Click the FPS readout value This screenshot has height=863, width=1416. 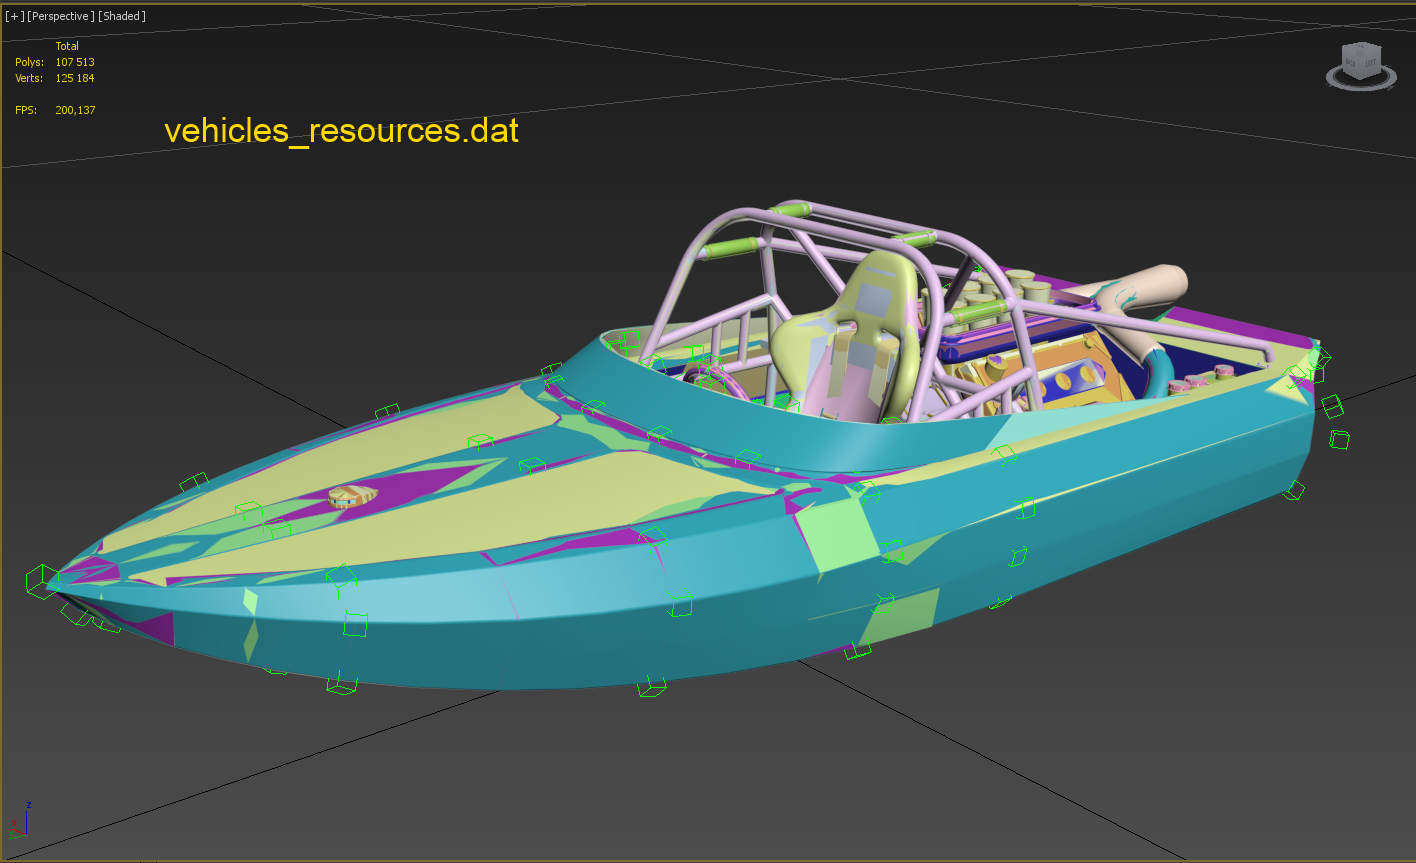click(75, 110)
